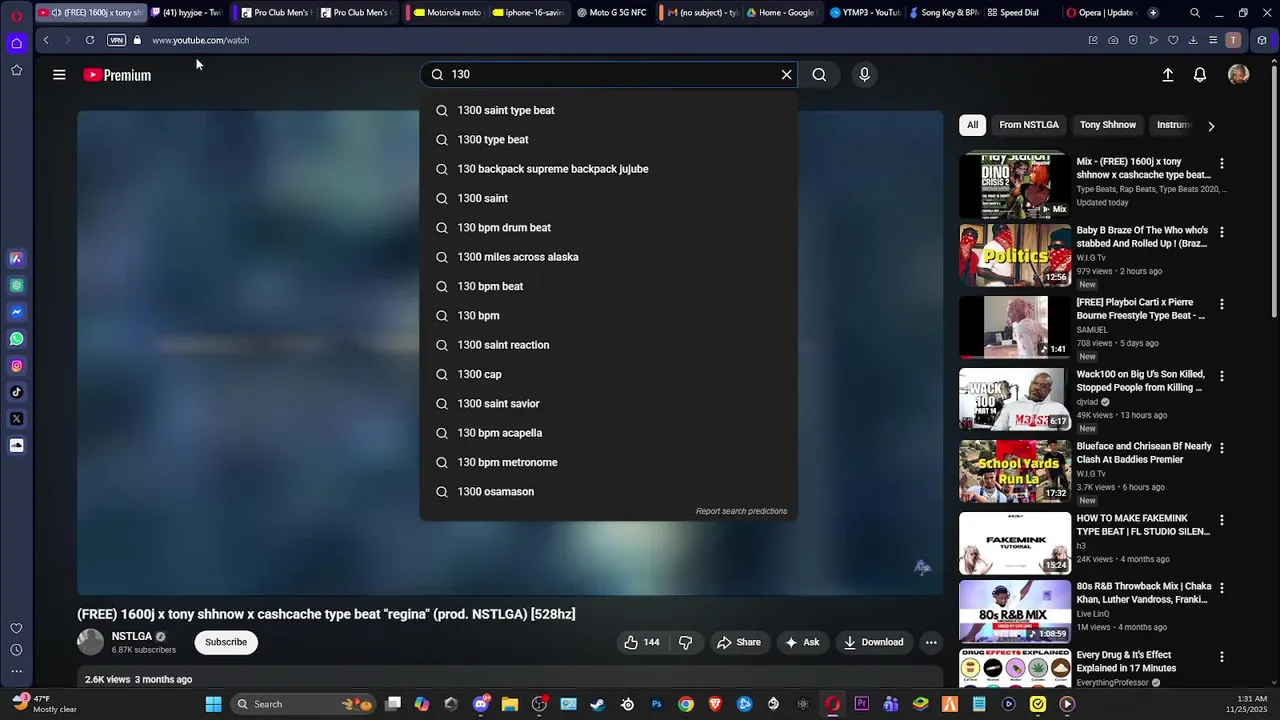Viewport: 1280px width, 720px height.
Task: Choose suggestion '130 bpm drum beat'
Action: click(608, 228)
